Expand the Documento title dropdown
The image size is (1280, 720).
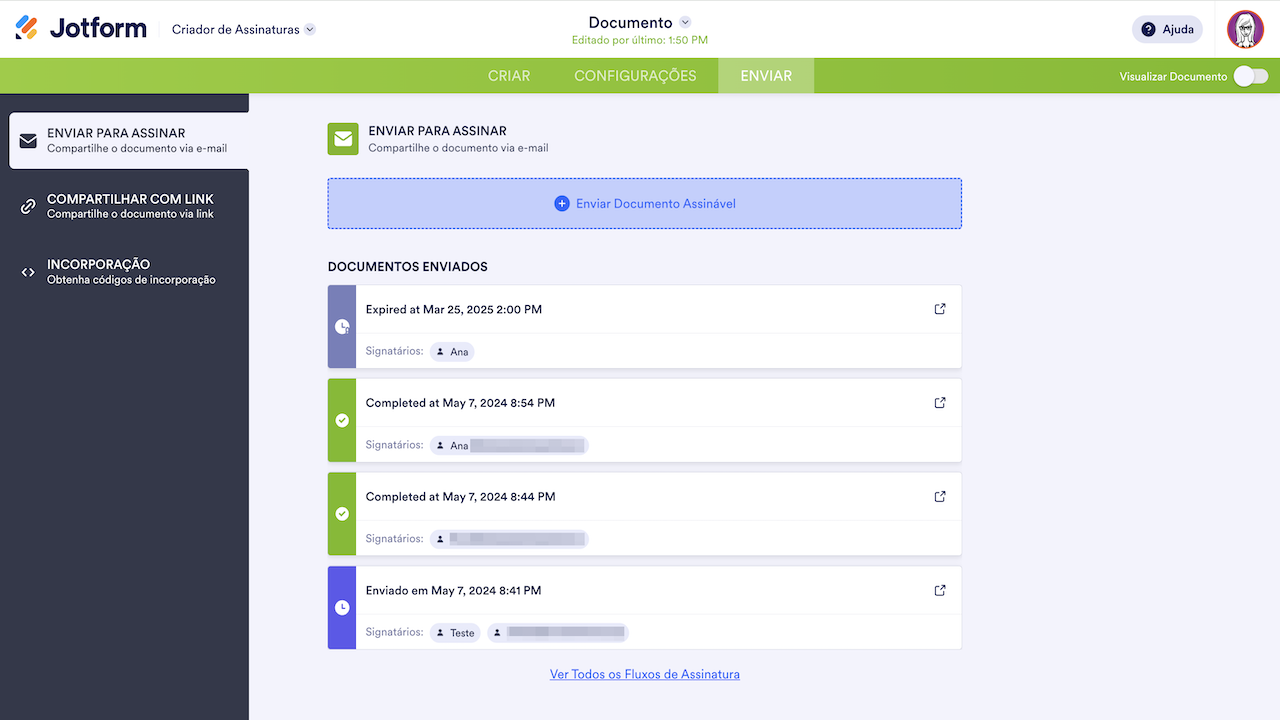pos(685,22)
